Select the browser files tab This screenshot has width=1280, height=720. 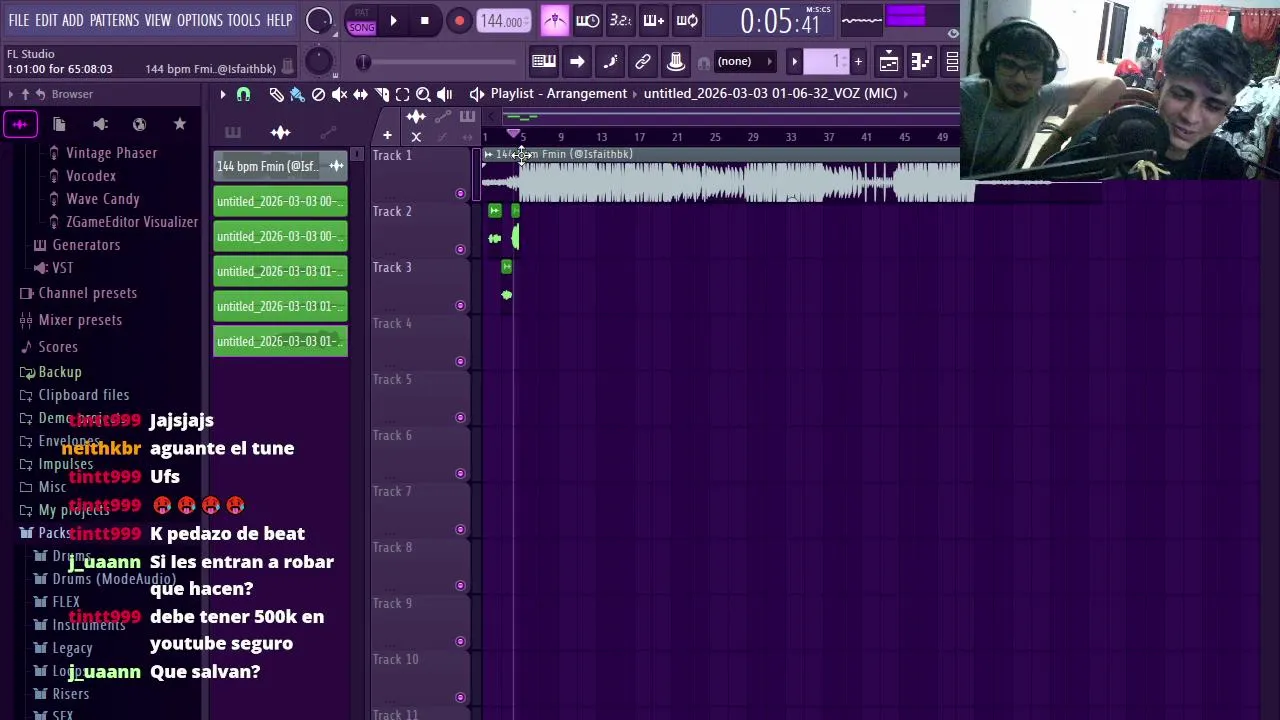59,124
